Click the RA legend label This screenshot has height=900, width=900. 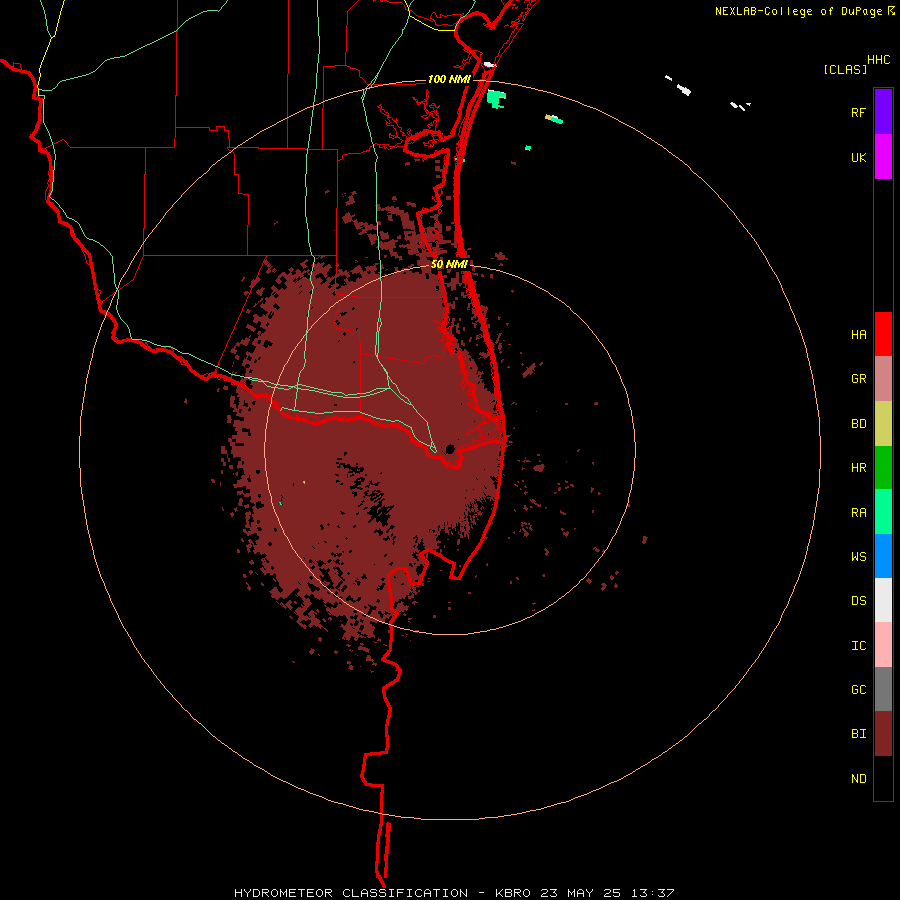(x=858, y=513)
